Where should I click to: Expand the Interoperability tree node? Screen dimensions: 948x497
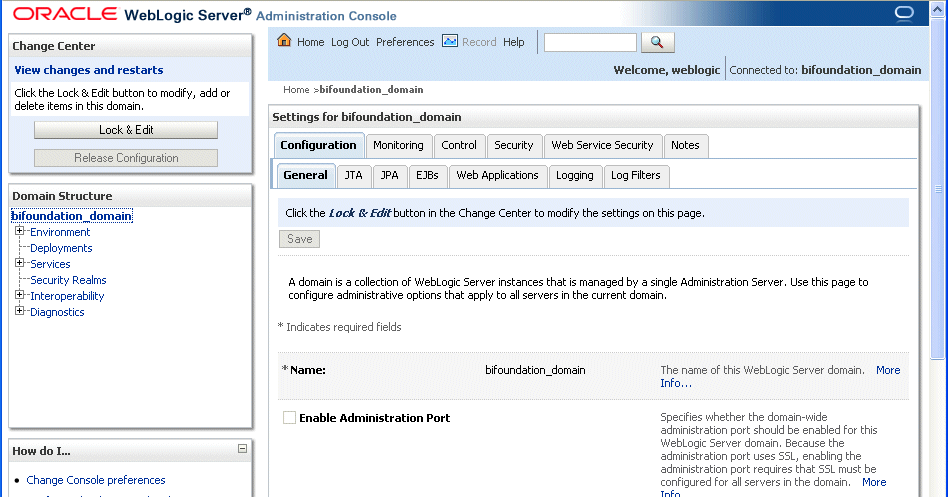click(19, 295)
